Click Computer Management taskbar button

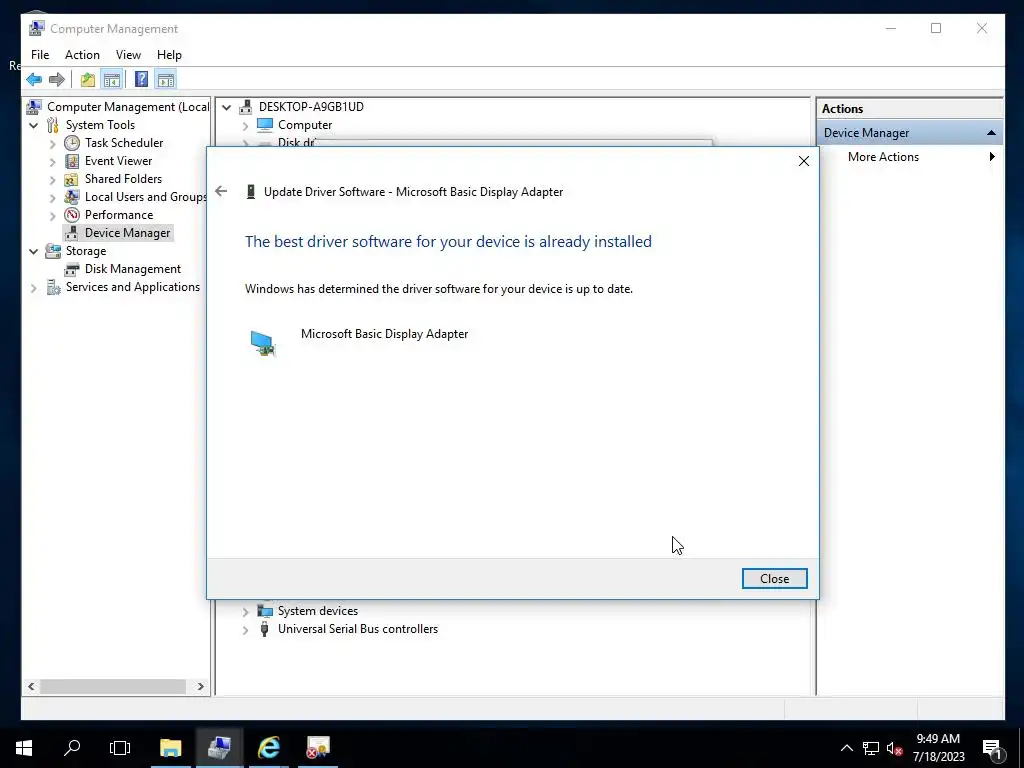click(x=219, y=748)
